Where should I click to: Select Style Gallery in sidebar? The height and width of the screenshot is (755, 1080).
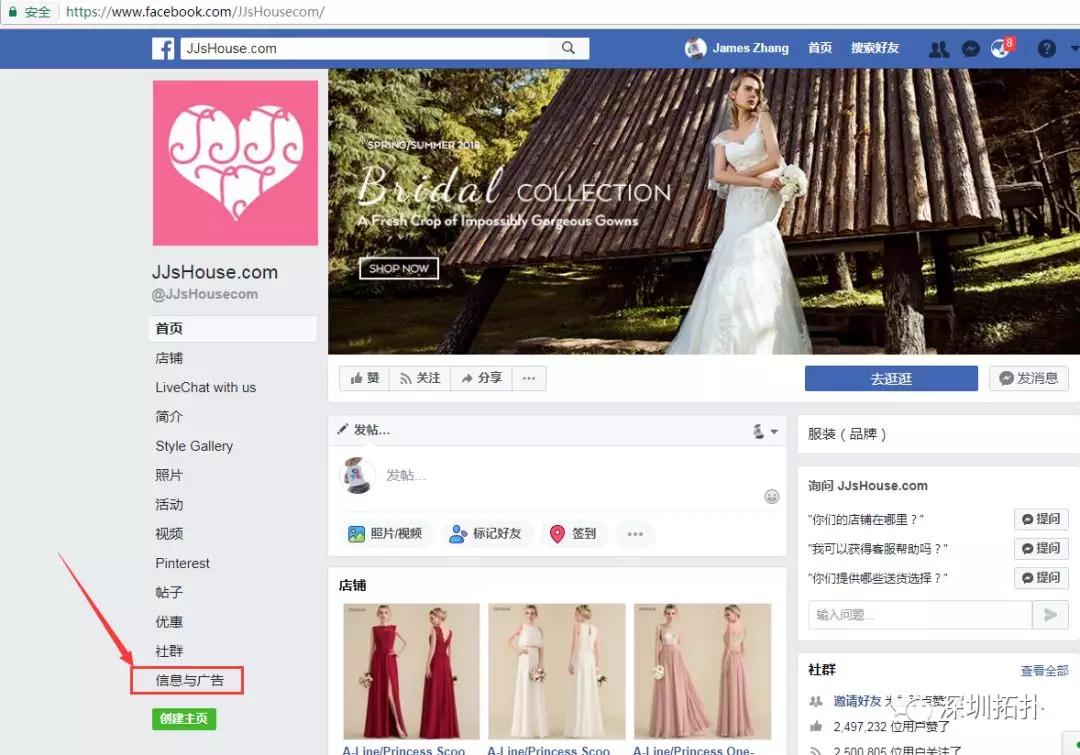[194, 446]
